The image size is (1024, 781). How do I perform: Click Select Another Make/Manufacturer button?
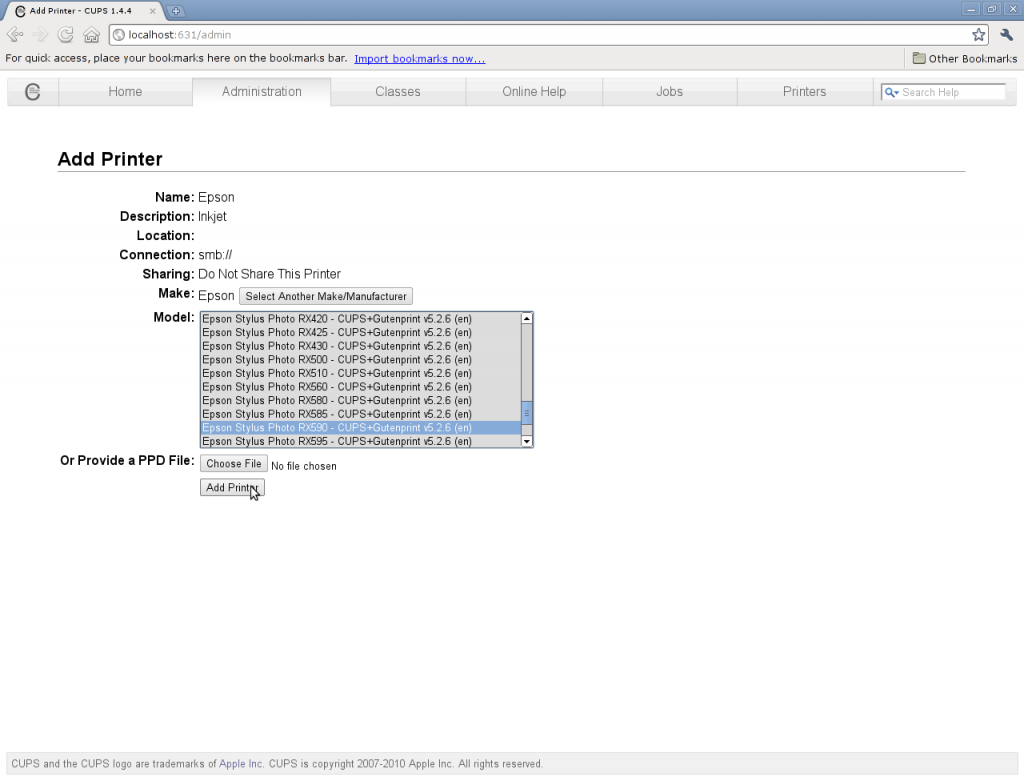click(x=326, y=296)
